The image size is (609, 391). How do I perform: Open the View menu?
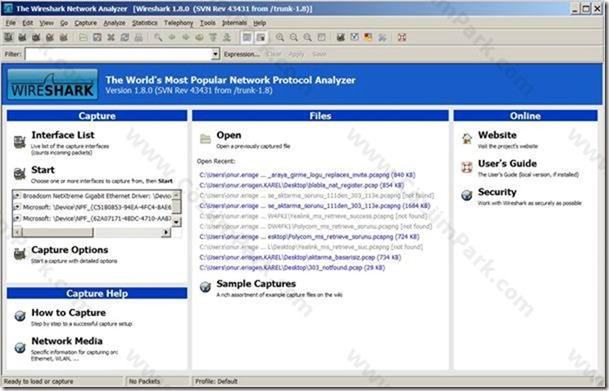coord(47,23)
